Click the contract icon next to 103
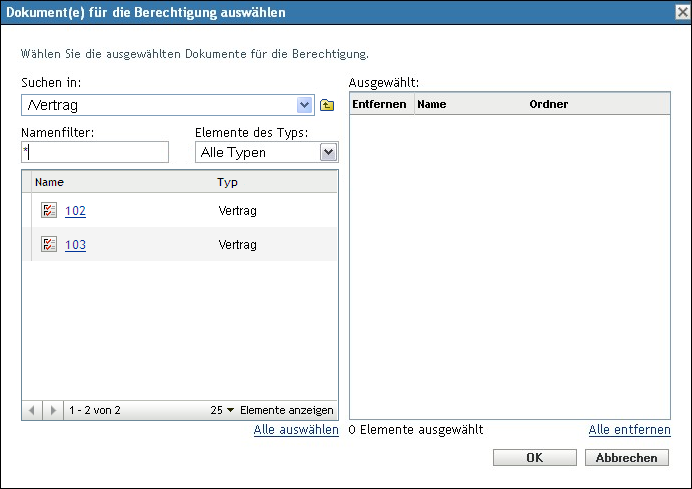This screenshot has height=489, width=692. pos(49,244)
